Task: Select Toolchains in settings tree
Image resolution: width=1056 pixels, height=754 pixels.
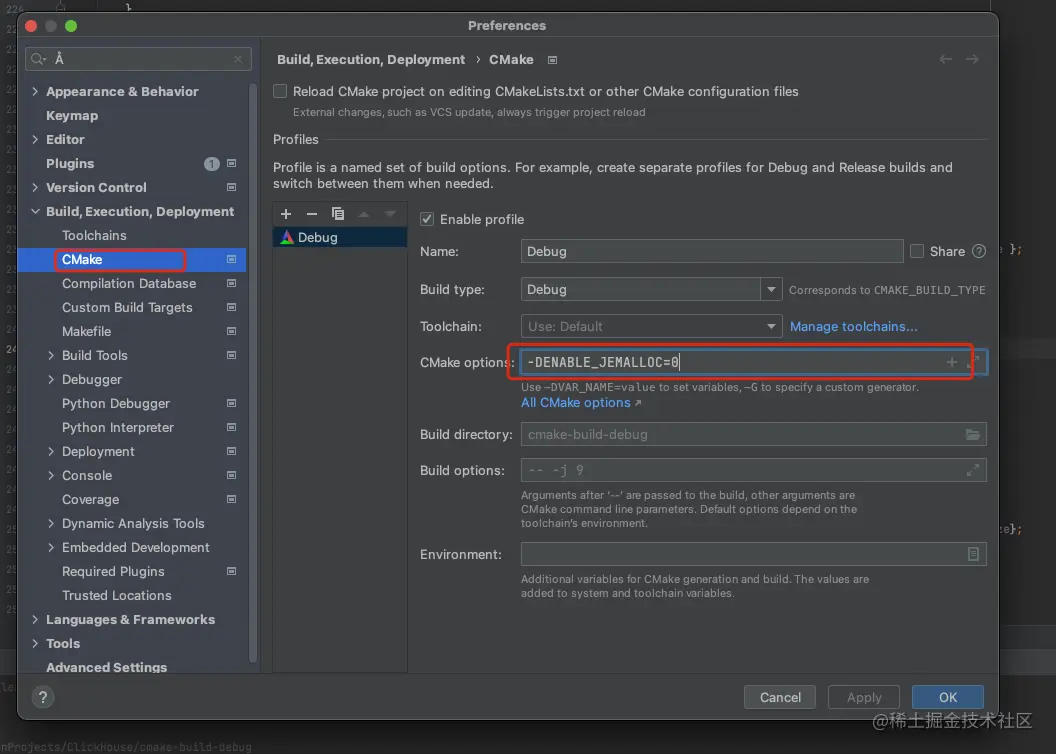Action: pyautogui.click(x=94, y=235)
